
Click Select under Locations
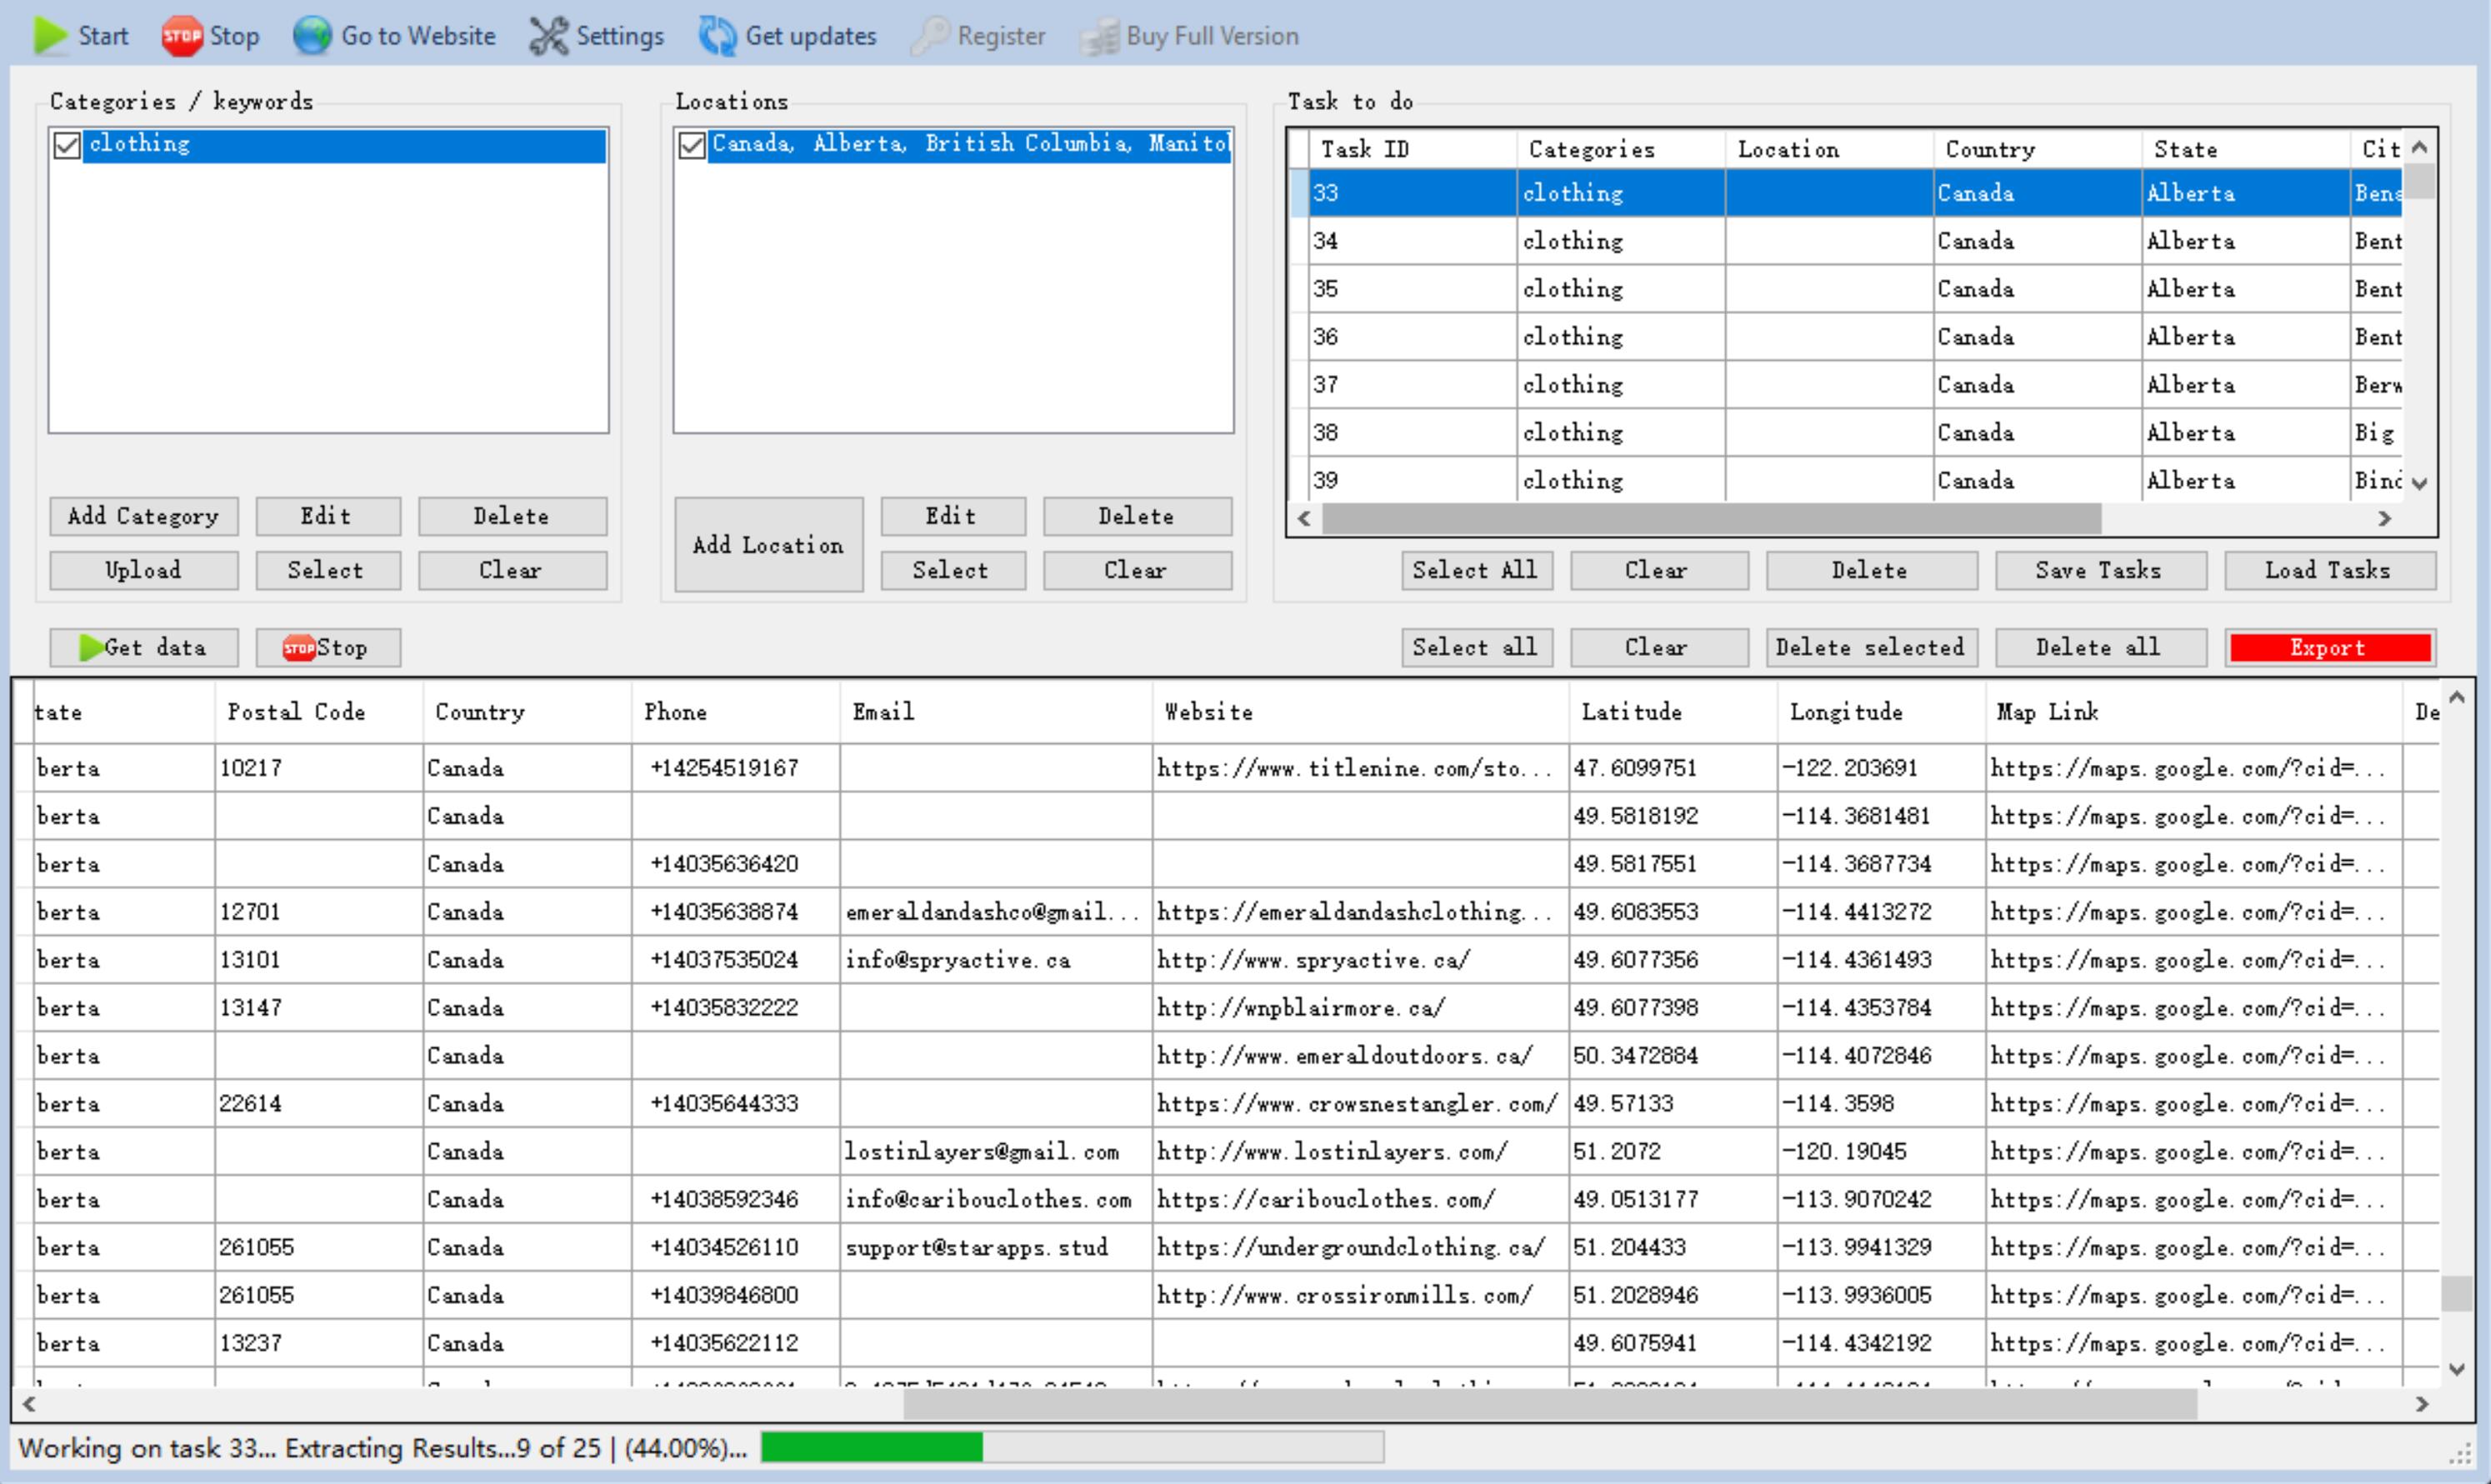point(953,570)
